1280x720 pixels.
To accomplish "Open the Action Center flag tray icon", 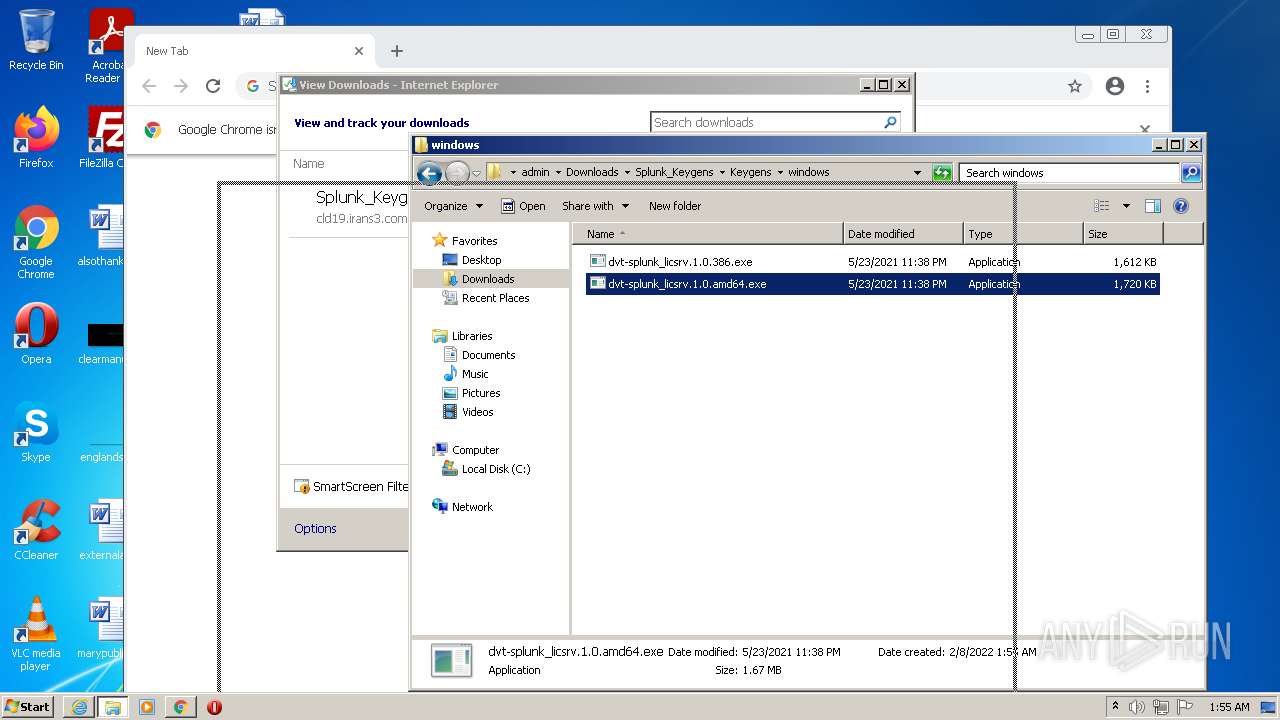I will (x=1185, y=707).
